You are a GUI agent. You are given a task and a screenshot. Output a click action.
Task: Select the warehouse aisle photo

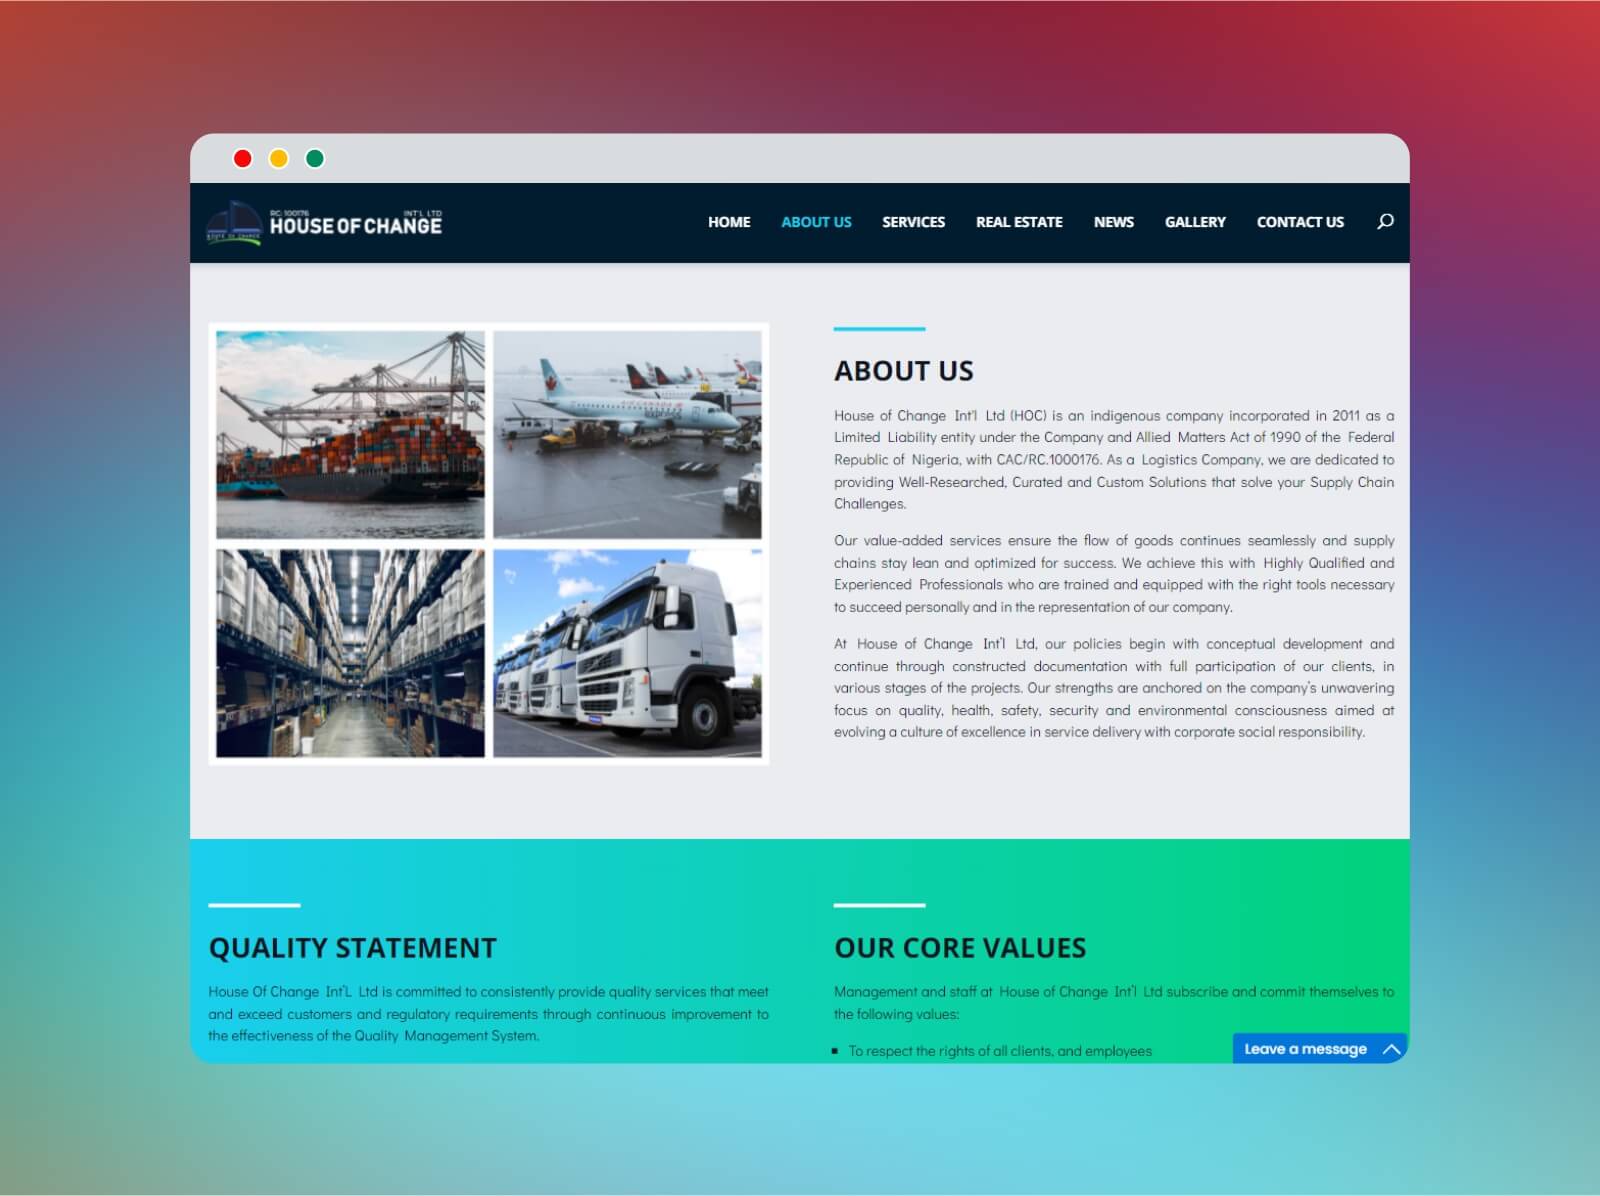(351, 653)
